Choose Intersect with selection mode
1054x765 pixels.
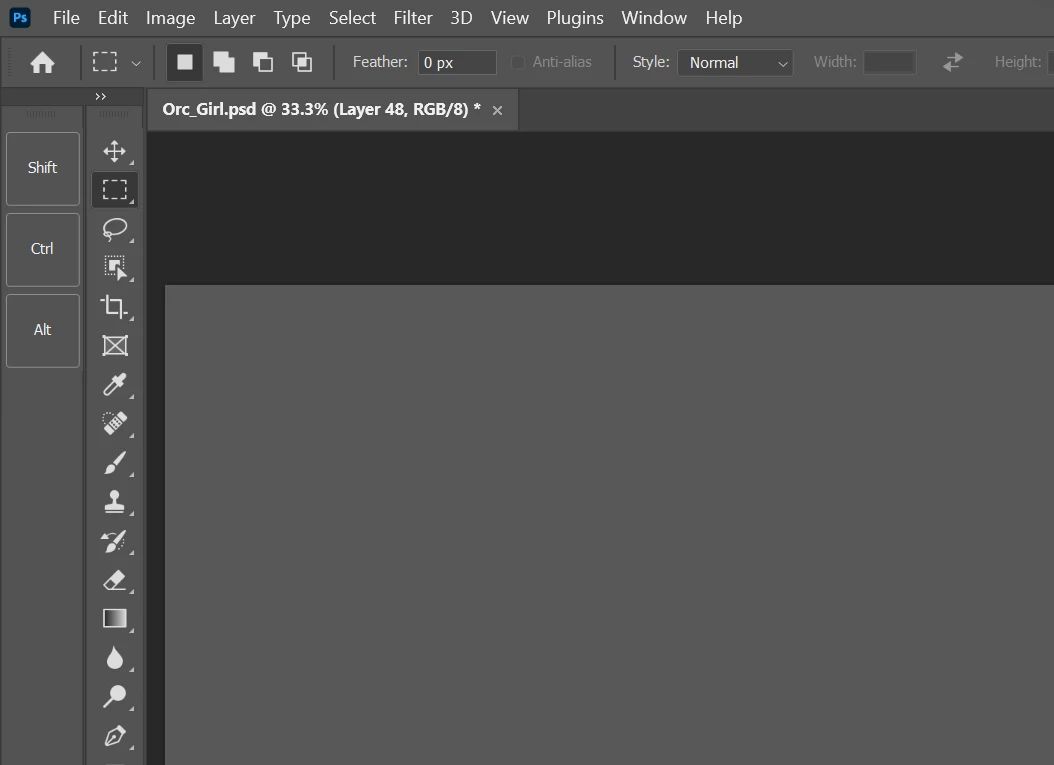click(x=302, y=63)
